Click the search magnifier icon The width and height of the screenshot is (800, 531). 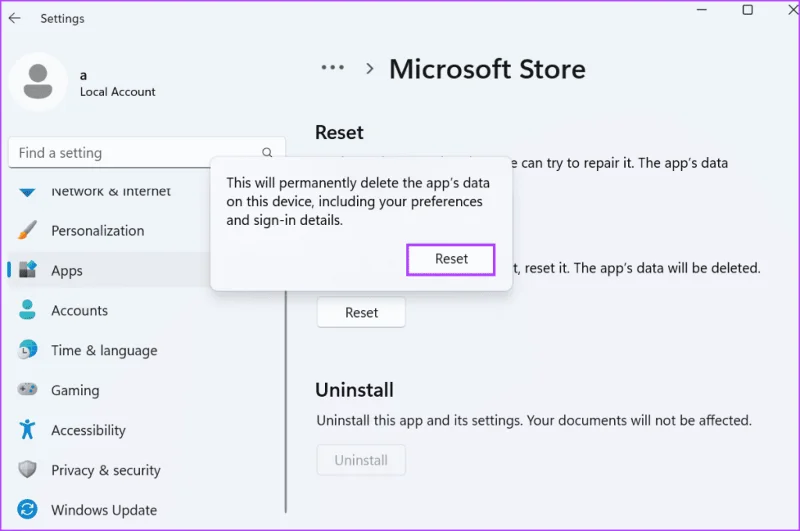tap(267, 152)
